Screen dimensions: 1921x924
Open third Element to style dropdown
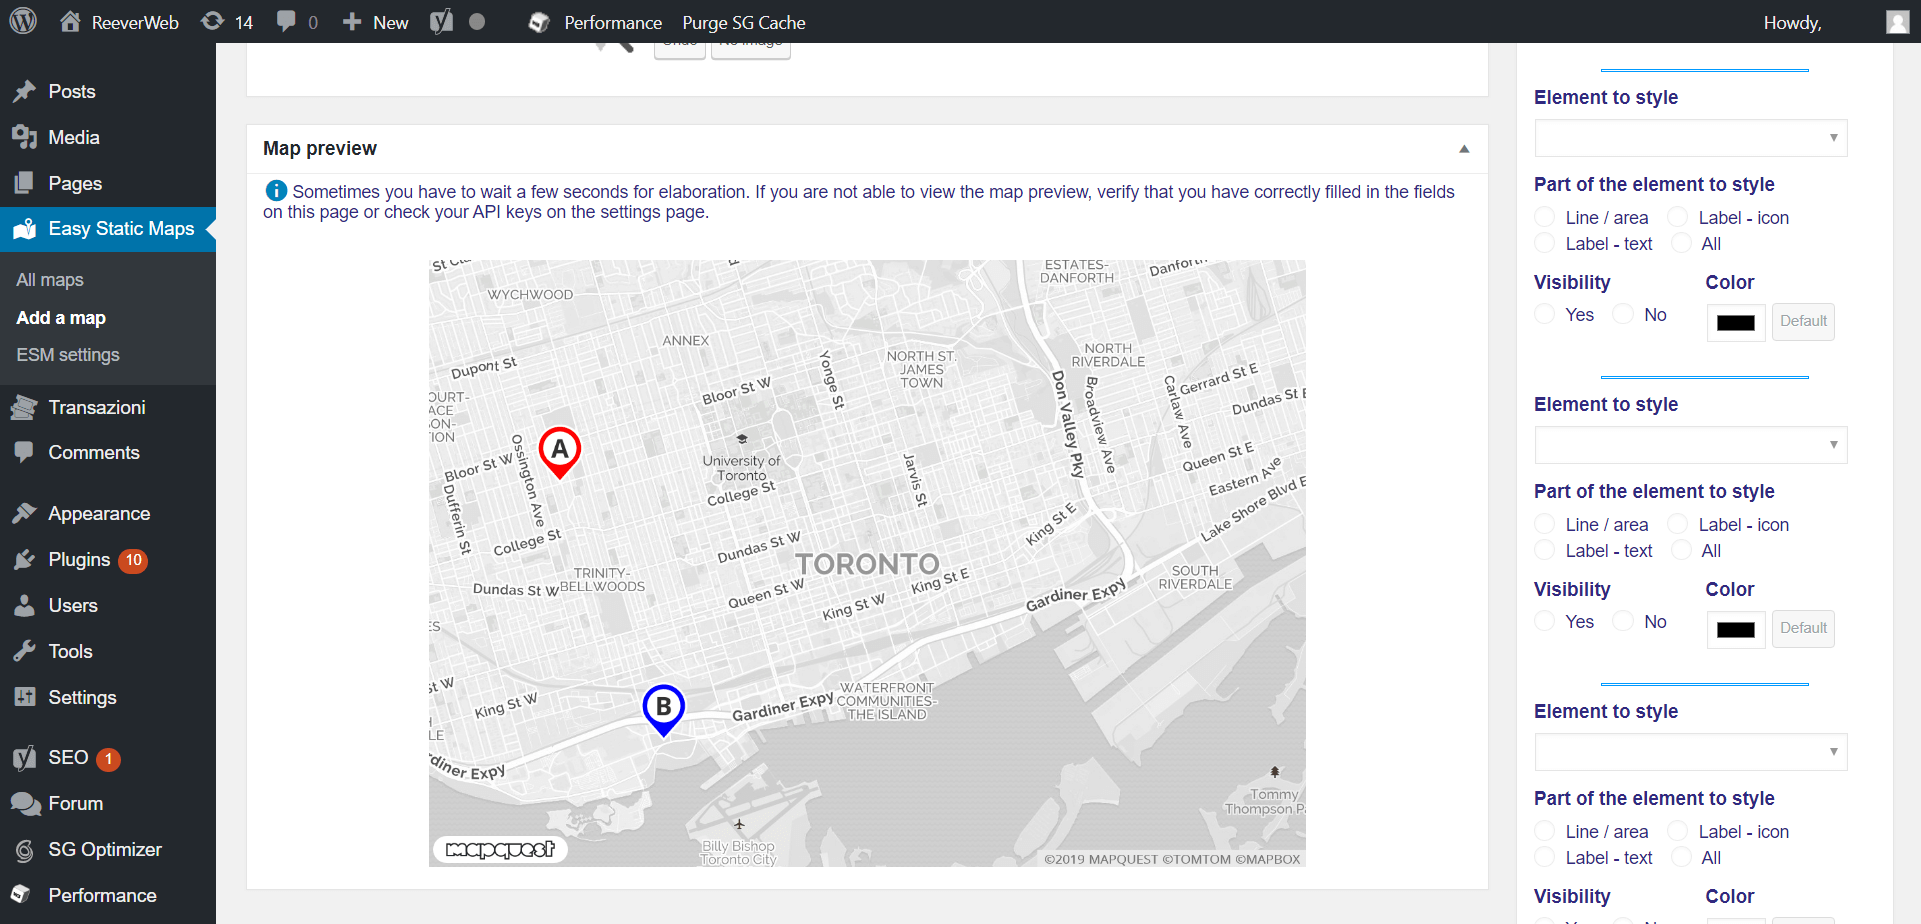coord(1691,752)
